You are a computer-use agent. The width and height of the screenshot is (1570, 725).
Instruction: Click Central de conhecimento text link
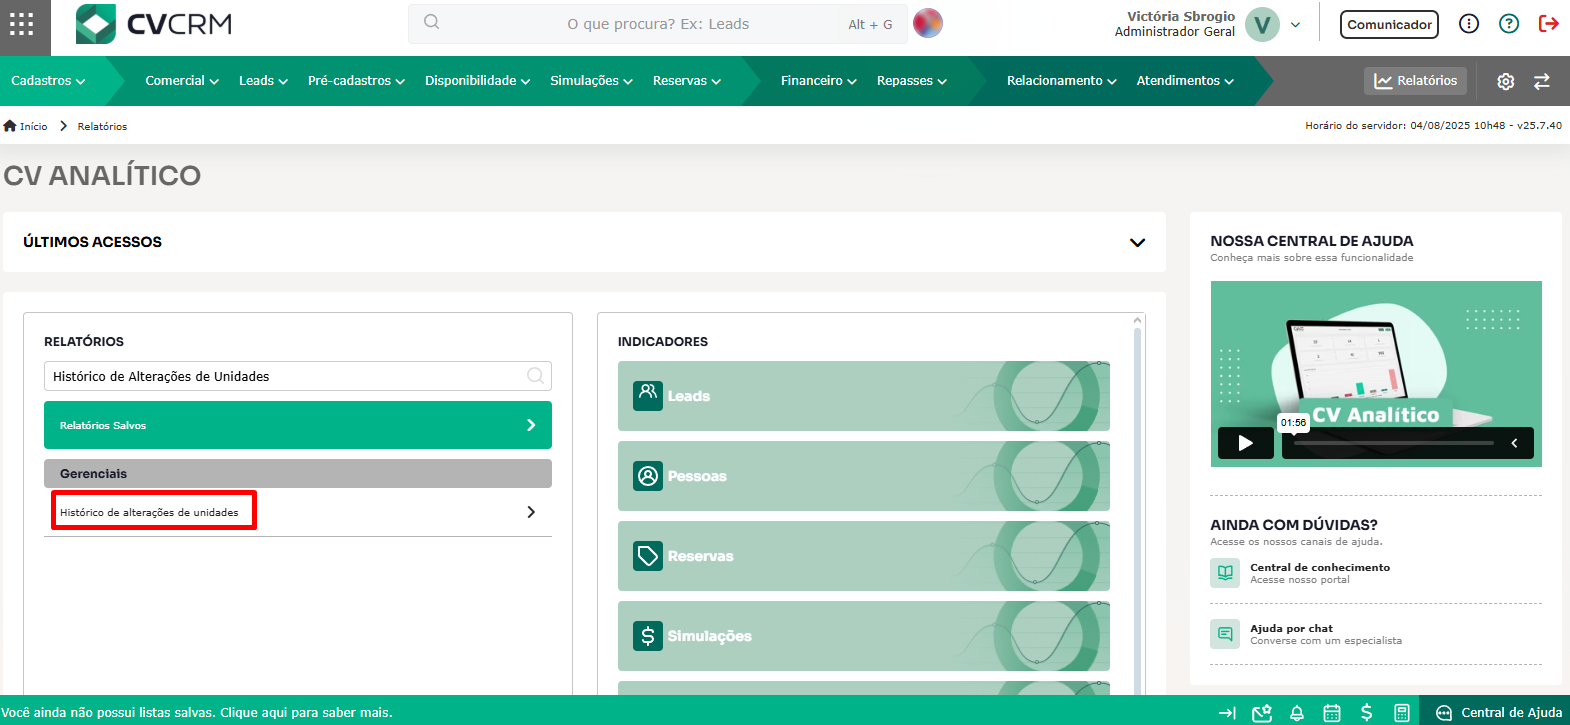click(1320, 567)
